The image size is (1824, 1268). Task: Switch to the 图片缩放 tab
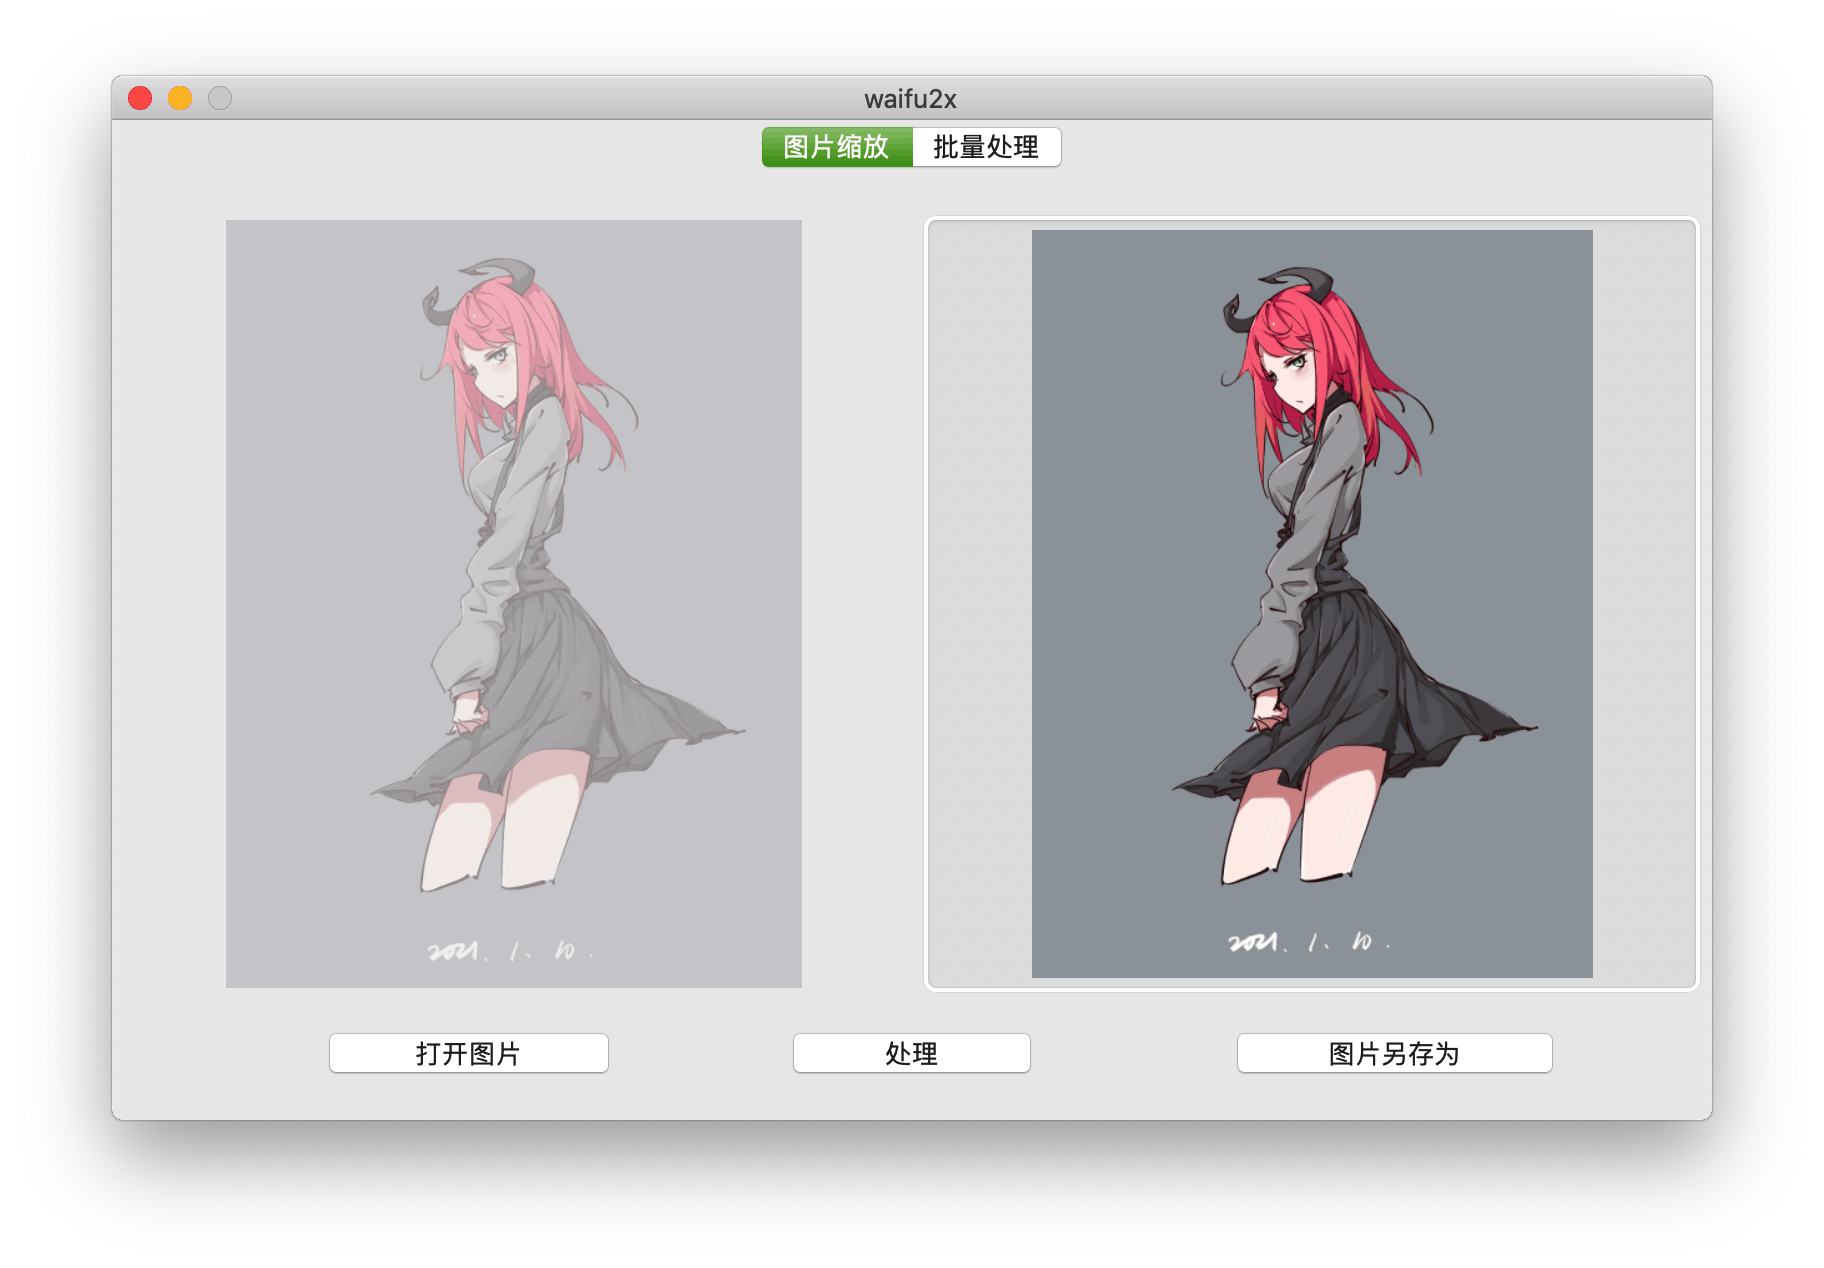click(836, 147)
